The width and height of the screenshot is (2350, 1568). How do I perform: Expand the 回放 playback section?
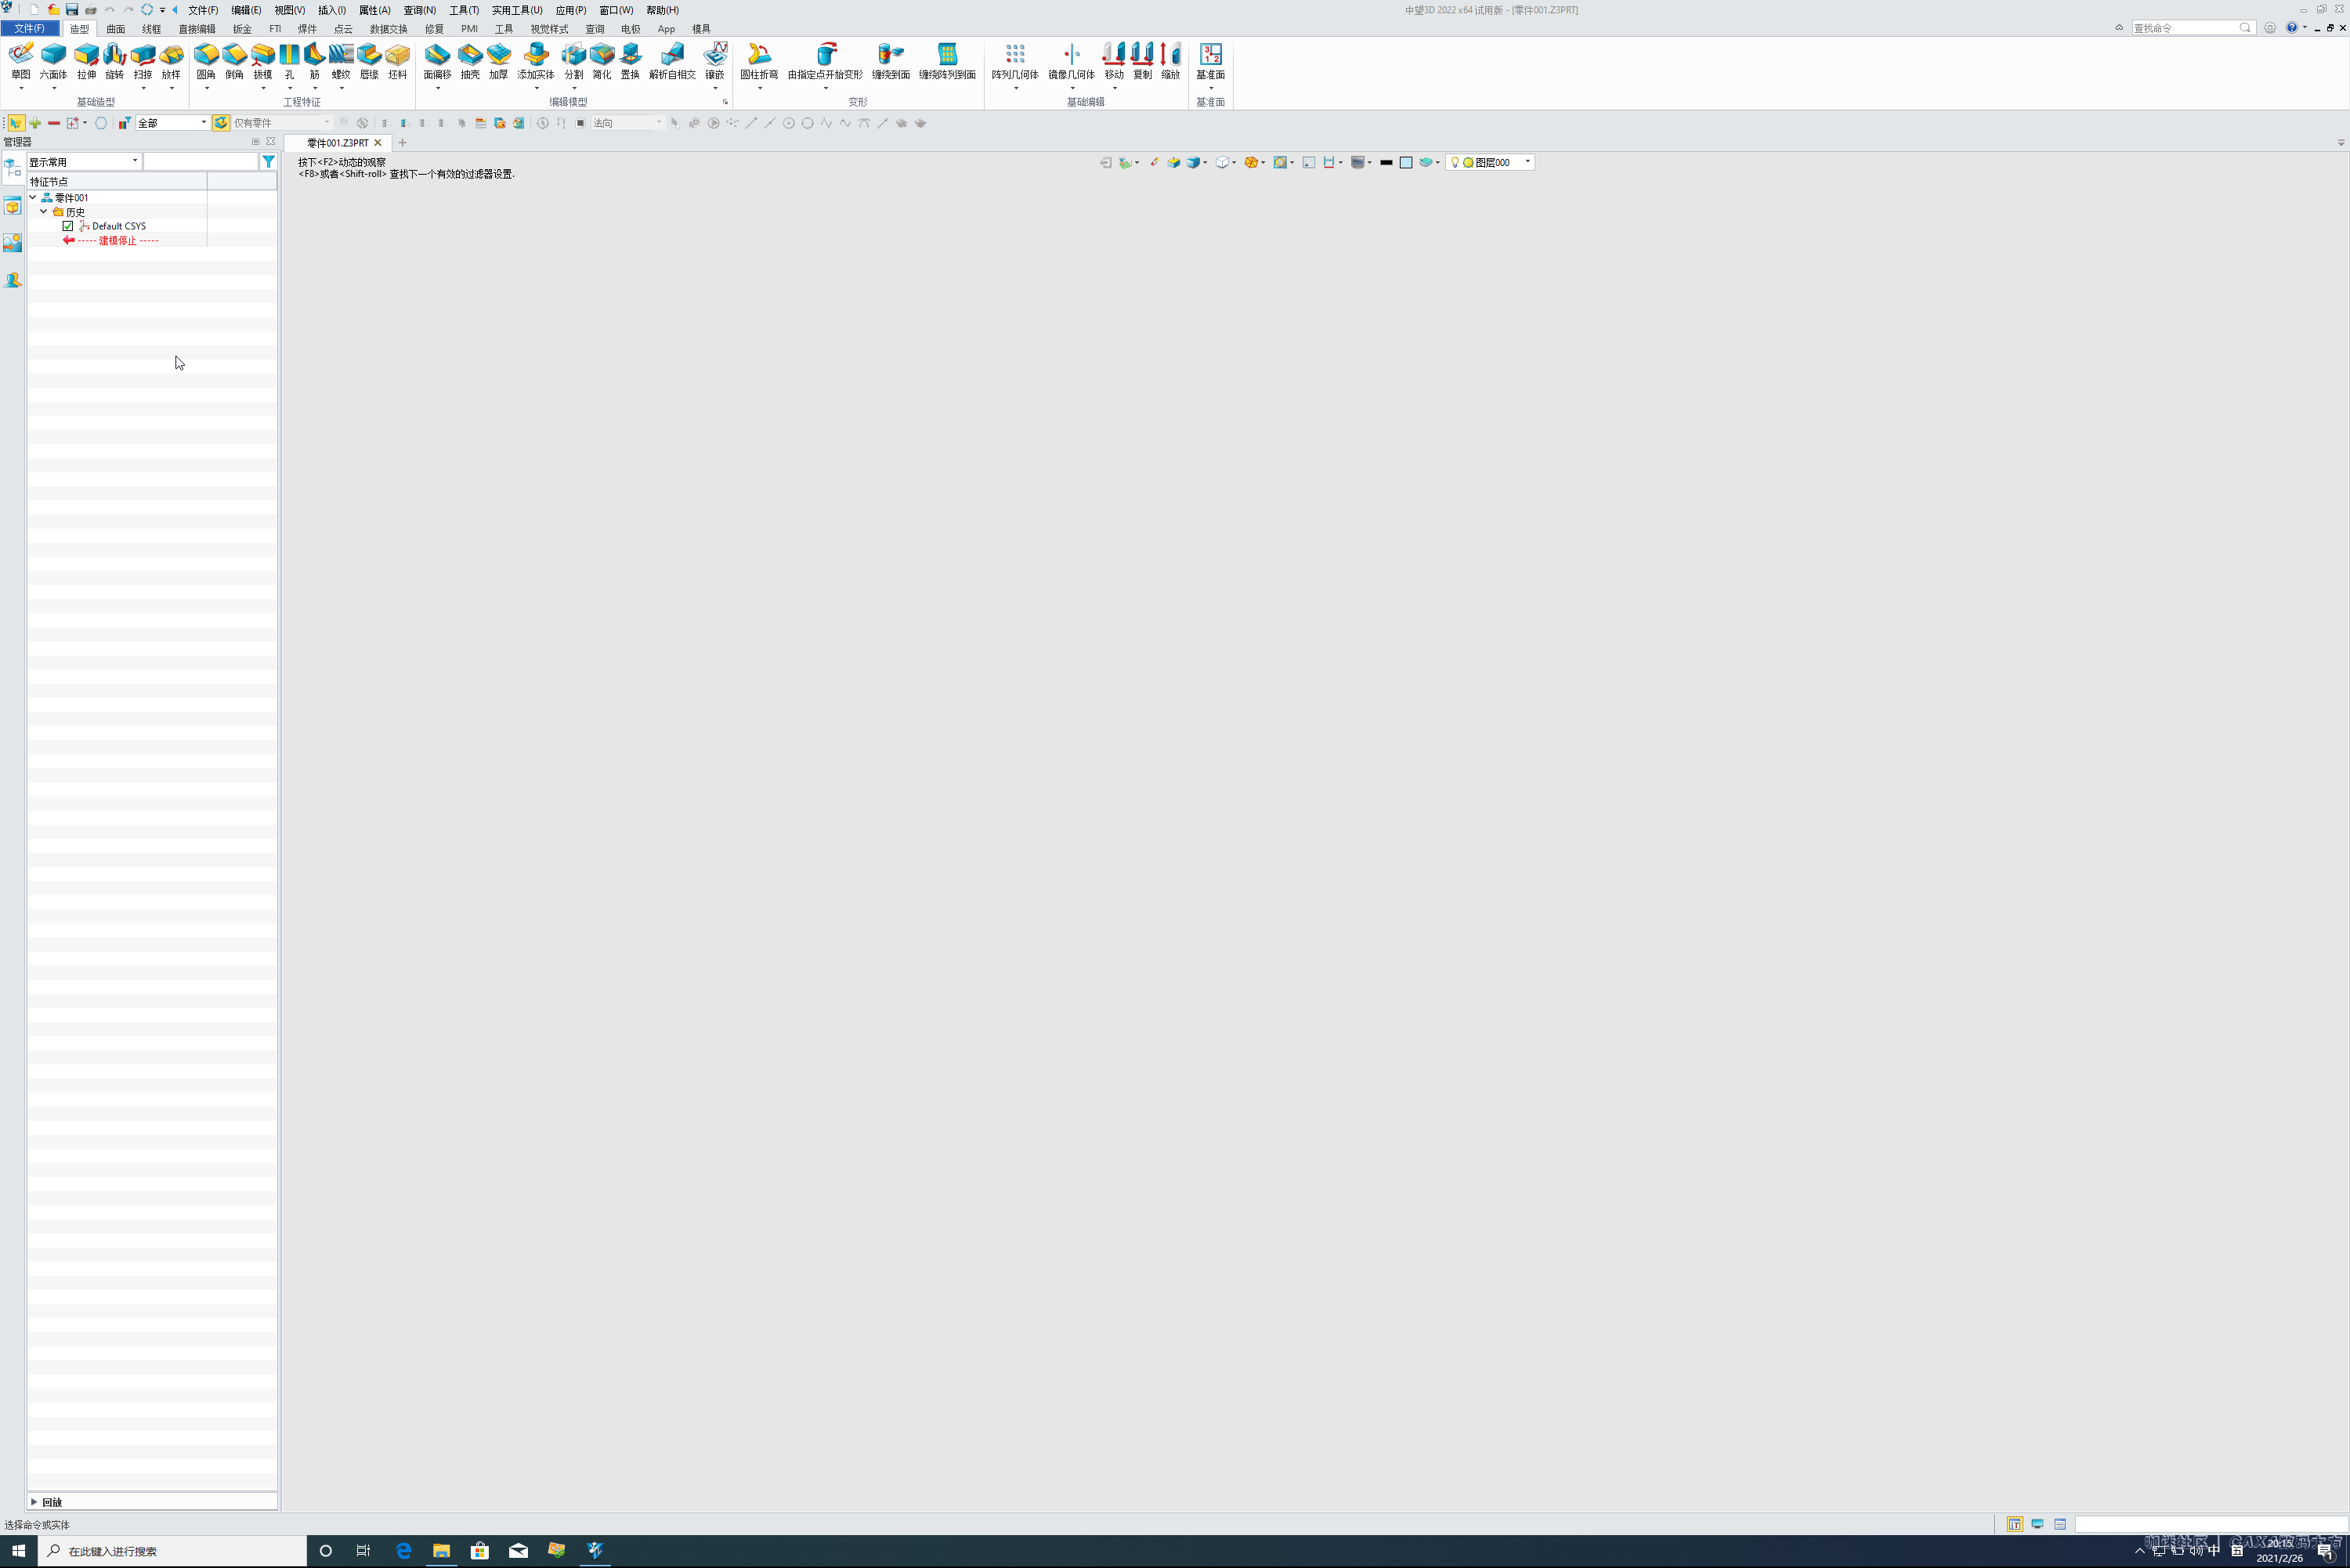point(34,1501)
